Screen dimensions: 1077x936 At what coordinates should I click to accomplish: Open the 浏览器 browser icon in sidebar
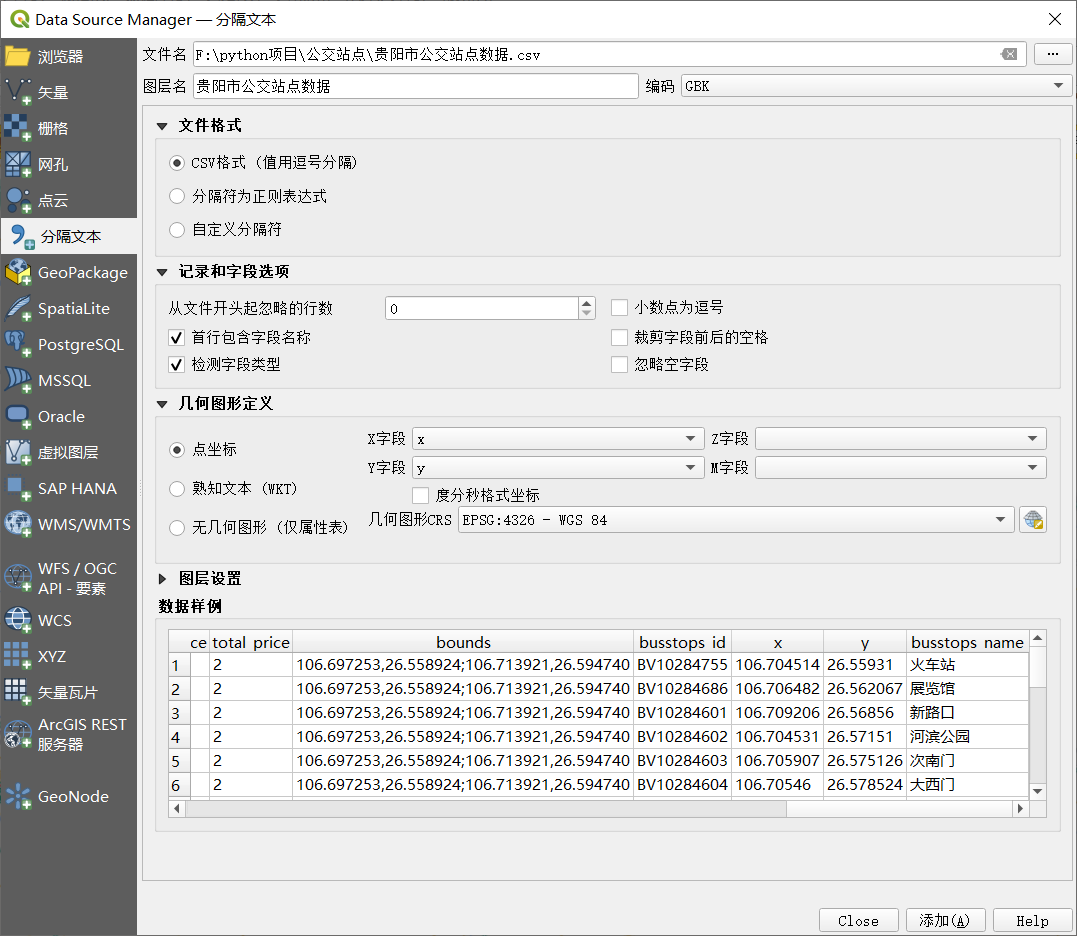pos(18,56)
